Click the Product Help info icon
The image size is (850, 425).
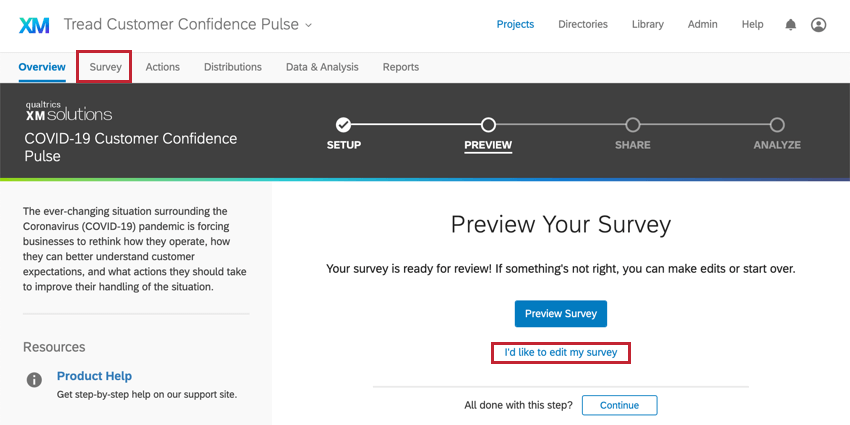click(x=34, y=380)
